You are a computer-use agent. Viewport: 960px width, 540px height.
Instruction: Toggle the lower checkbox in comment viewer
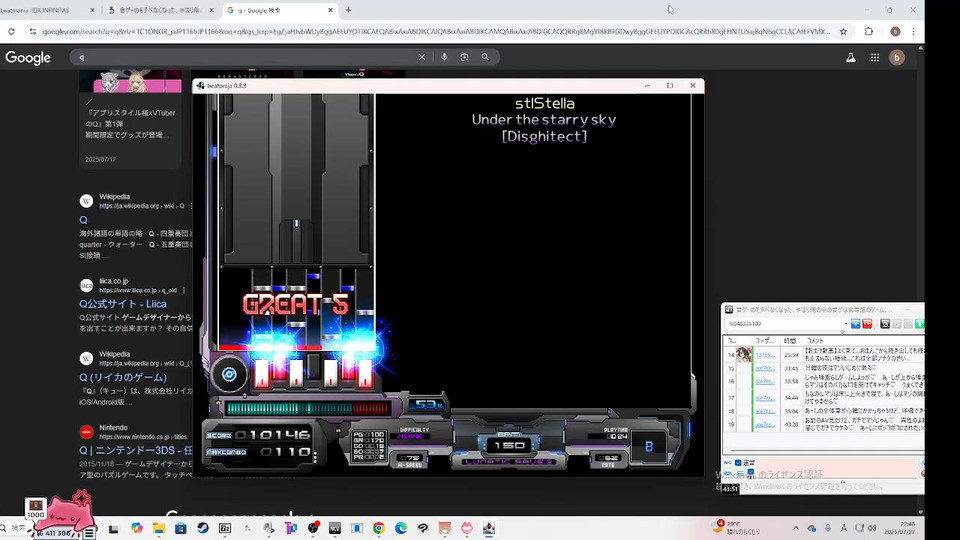[751, 472]
